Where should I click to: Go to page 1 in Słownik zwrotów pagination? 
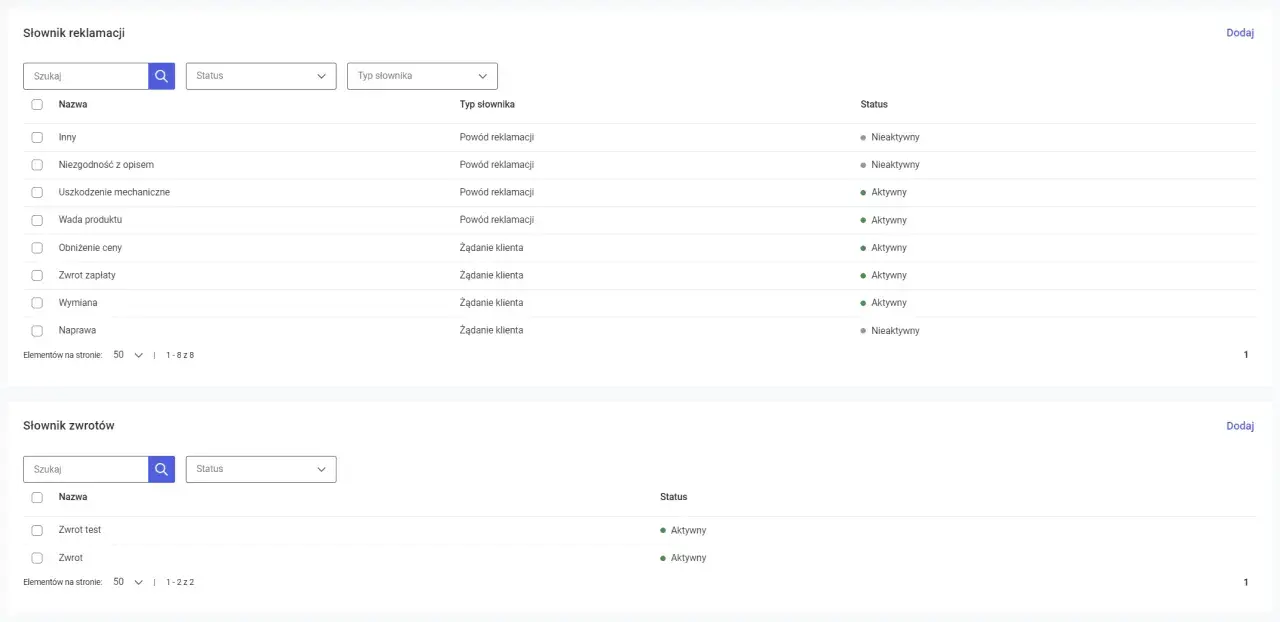tap(1246, 582)
